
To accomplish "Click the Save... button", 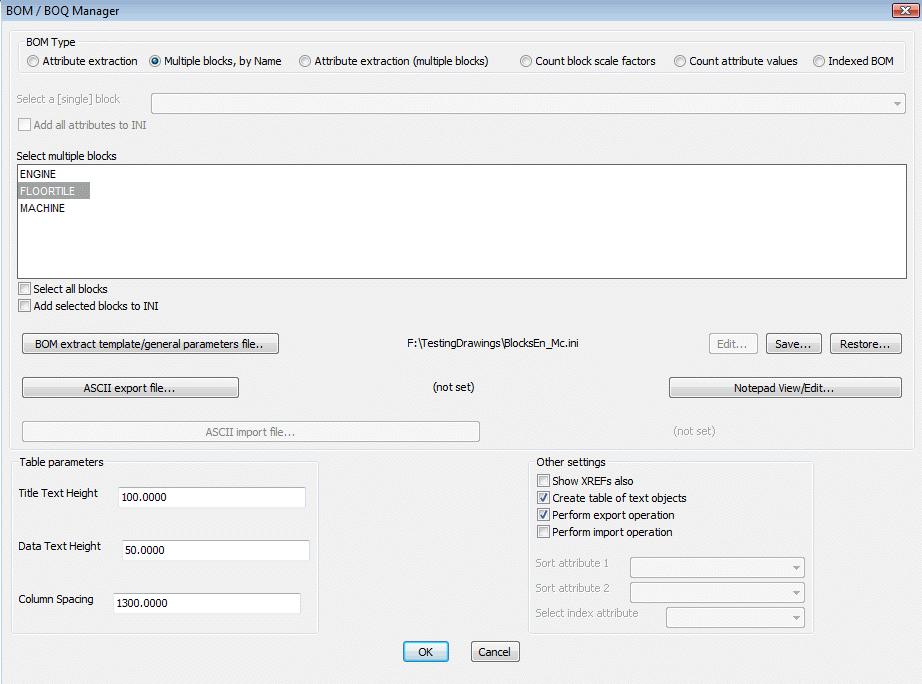I will click(x=794, y=344).
